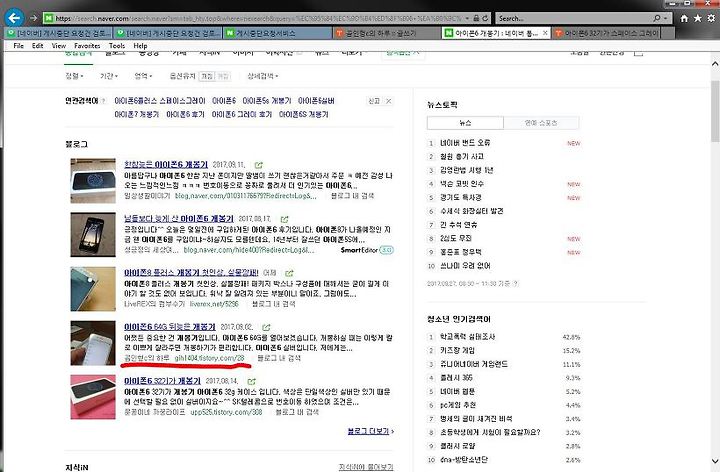Refresh the page with the reload icon
The height and width of the screenshot is (472, 720).
485,18
